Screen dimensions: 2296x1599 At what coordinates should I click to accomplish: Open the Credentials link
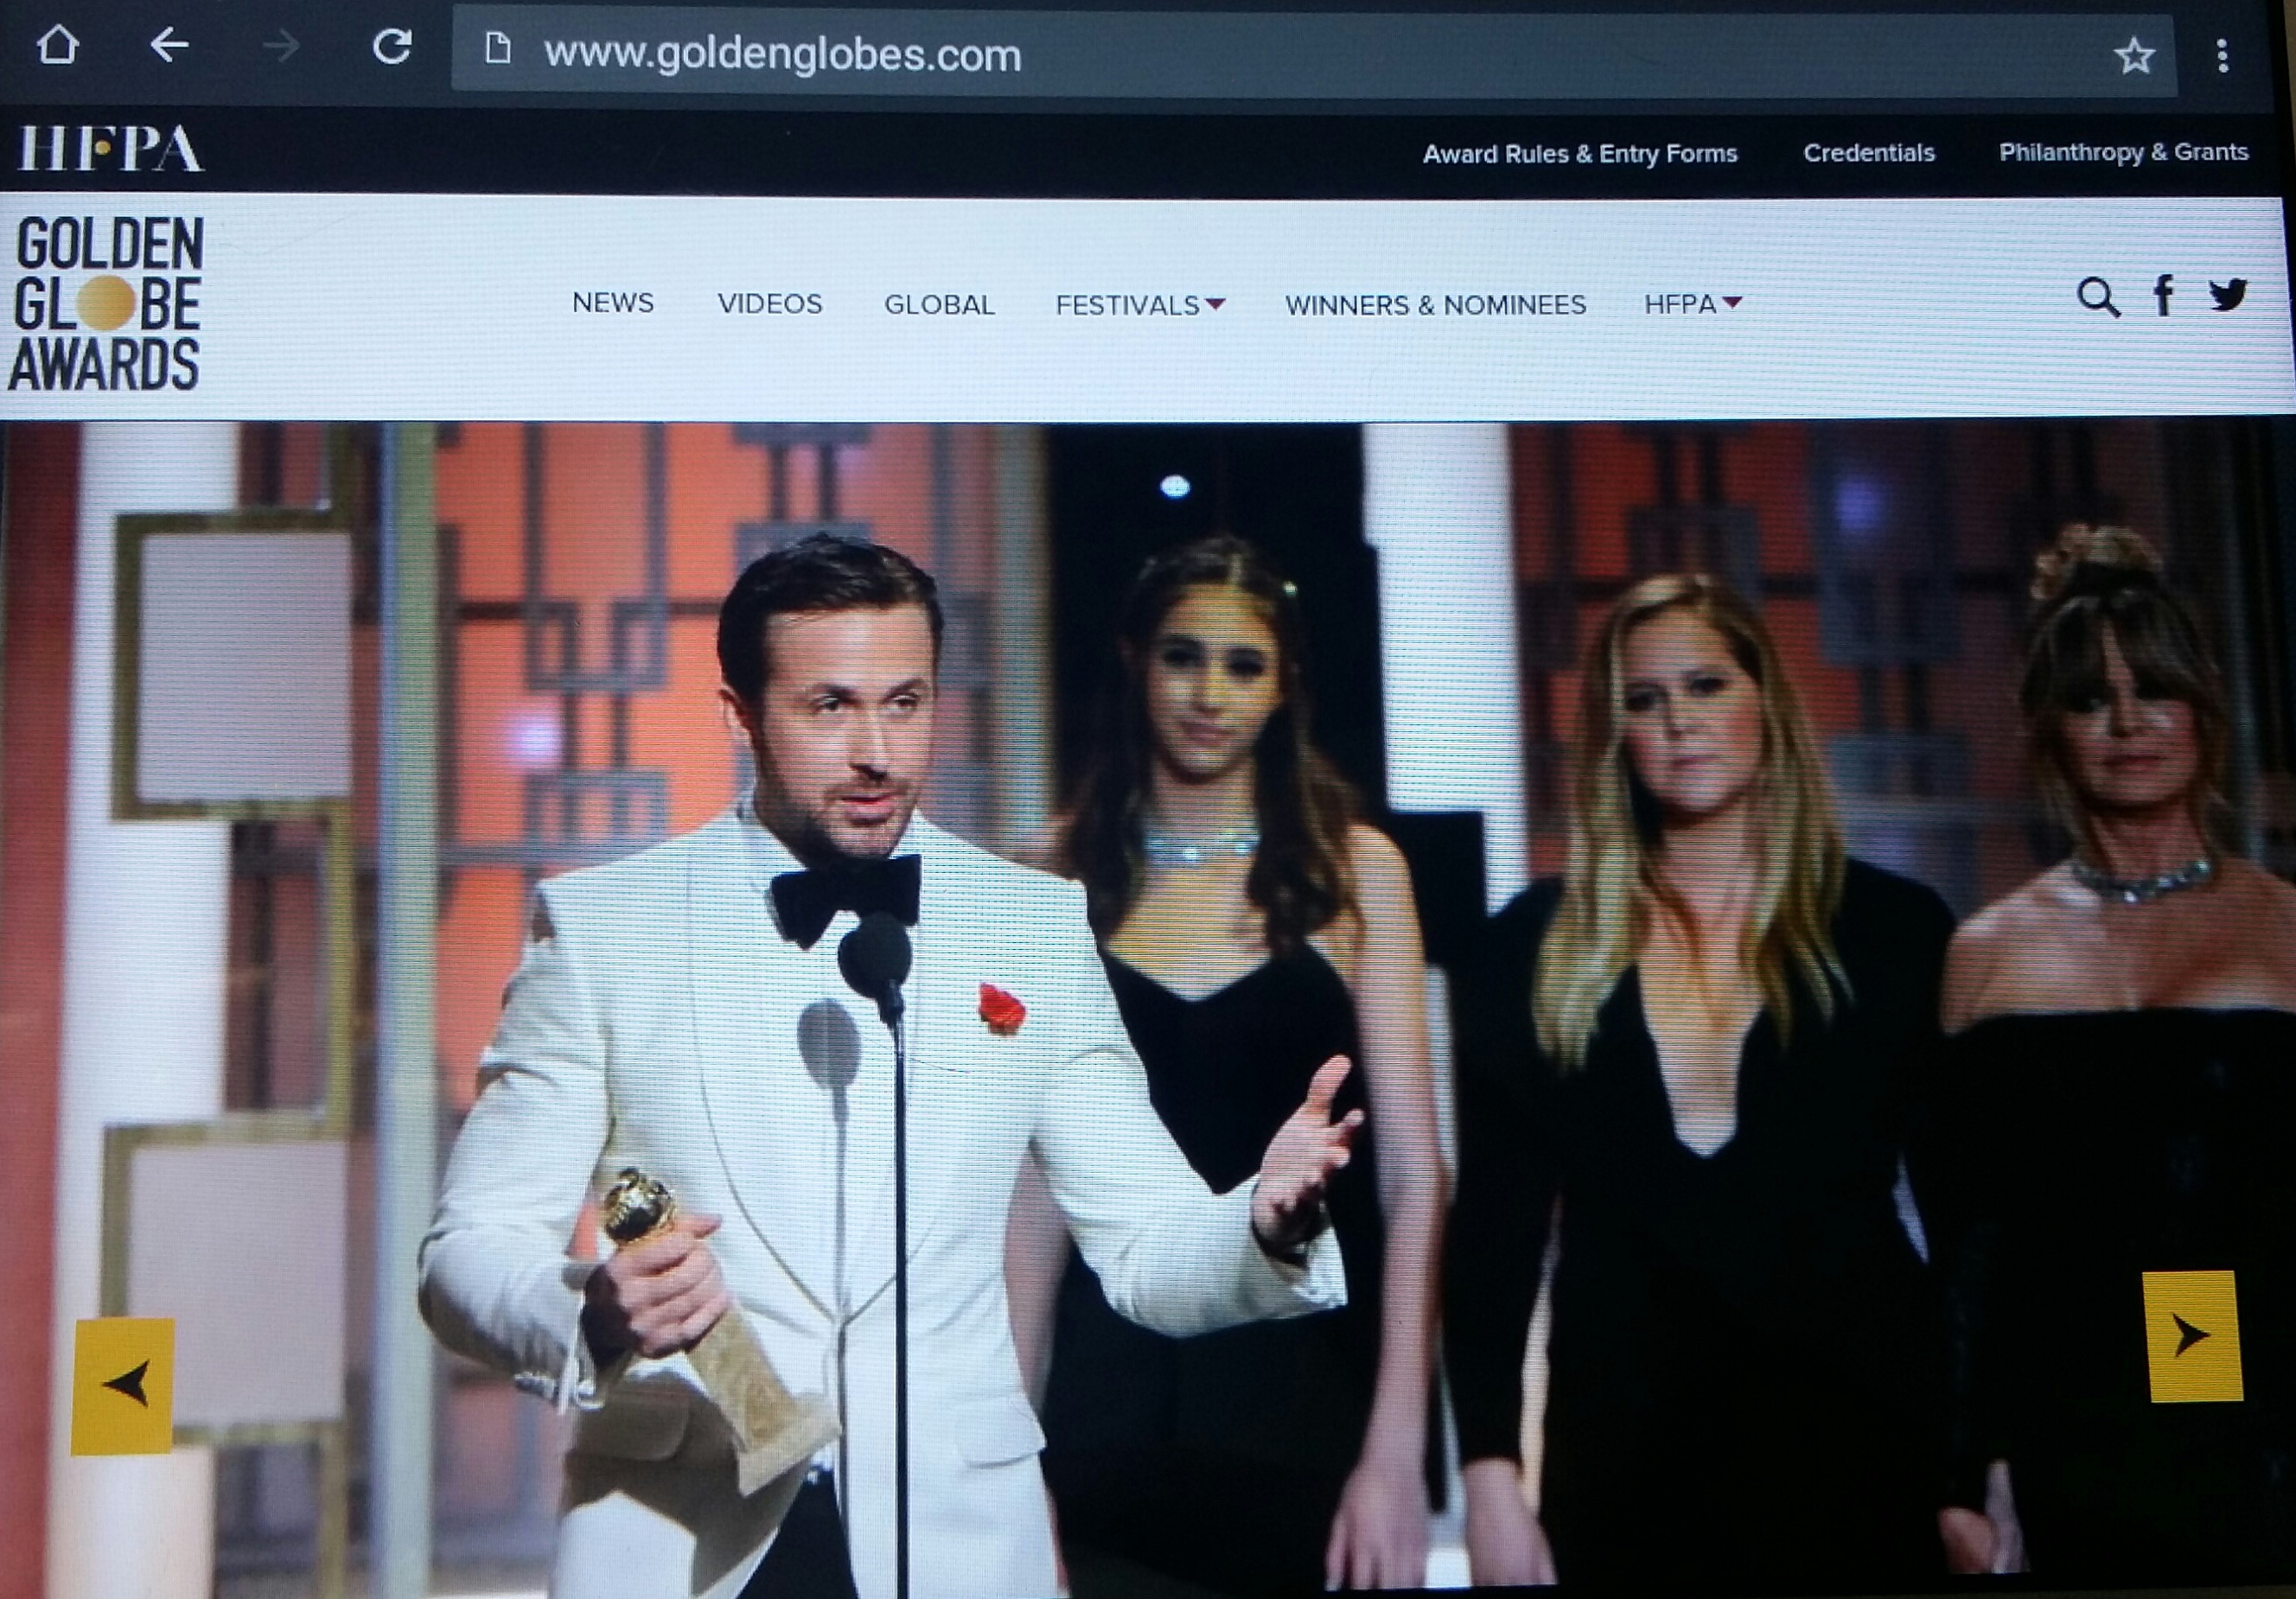tap(1868, 153)
